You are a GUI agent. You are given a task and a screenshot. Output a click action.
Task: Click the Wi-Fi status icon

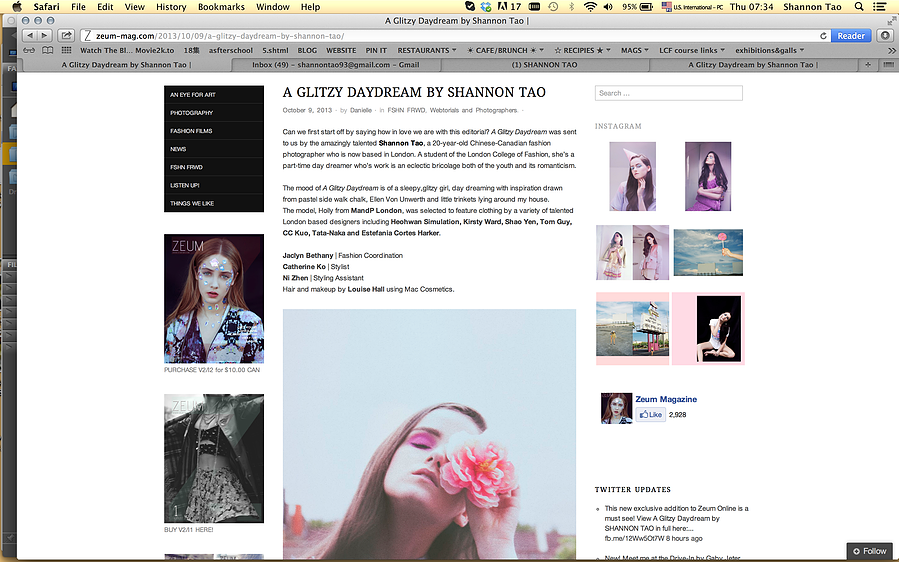(590, 7)
